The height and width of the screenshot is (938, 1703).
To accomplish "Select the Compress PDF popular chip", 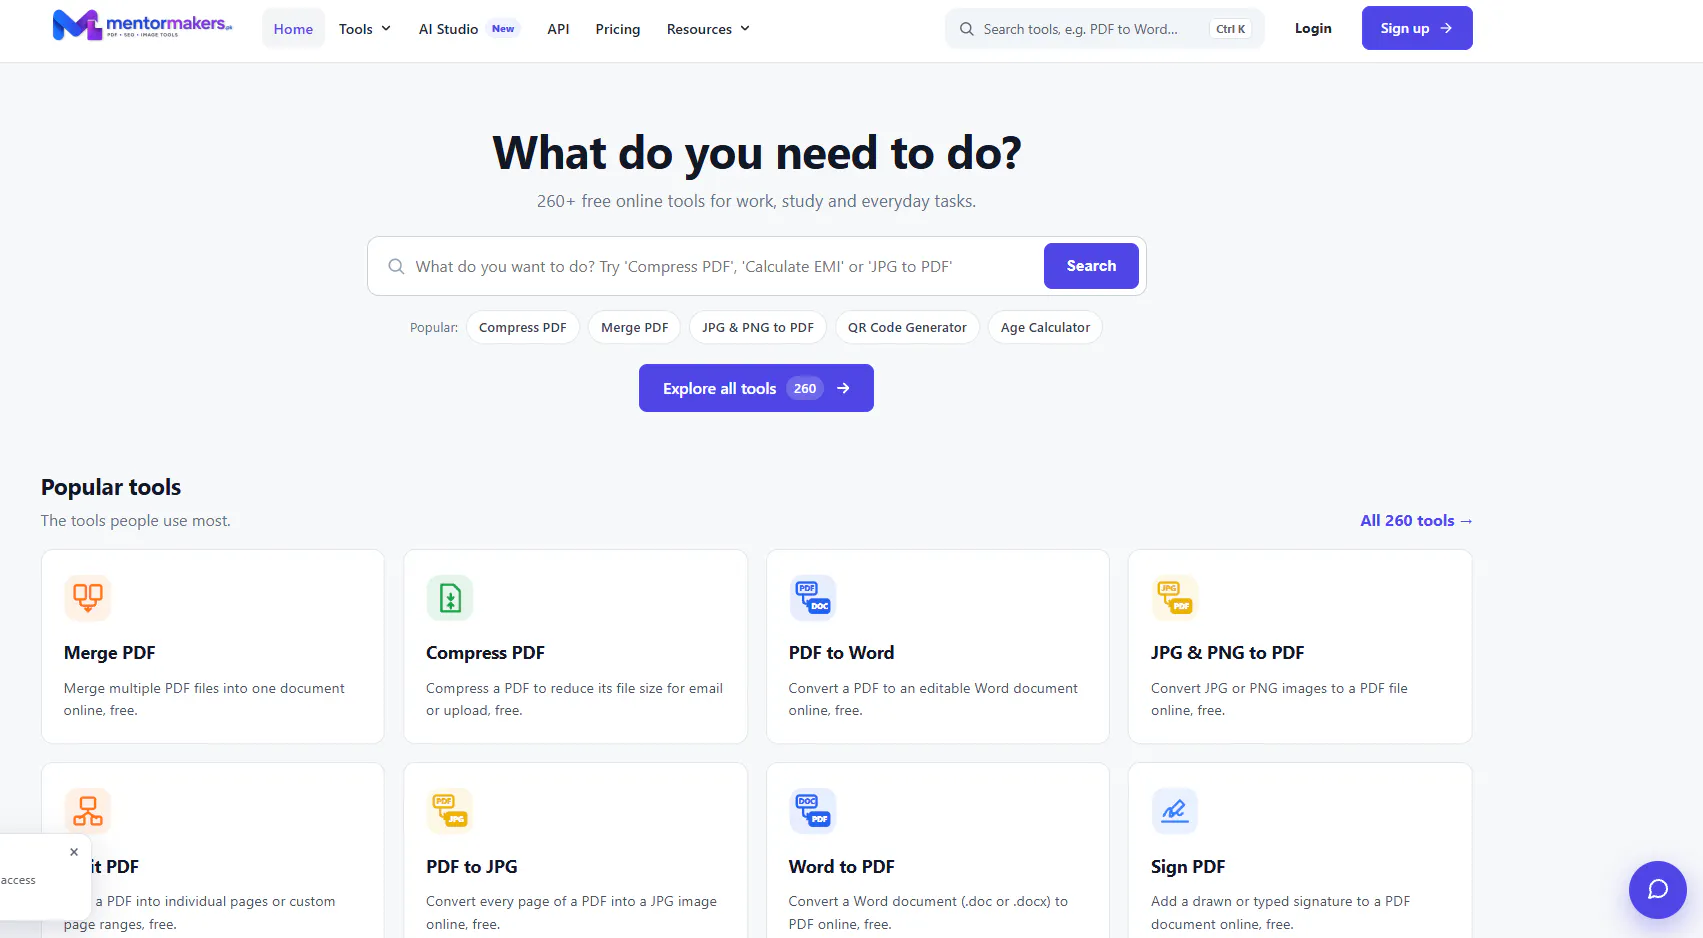I will pos(523,327).
